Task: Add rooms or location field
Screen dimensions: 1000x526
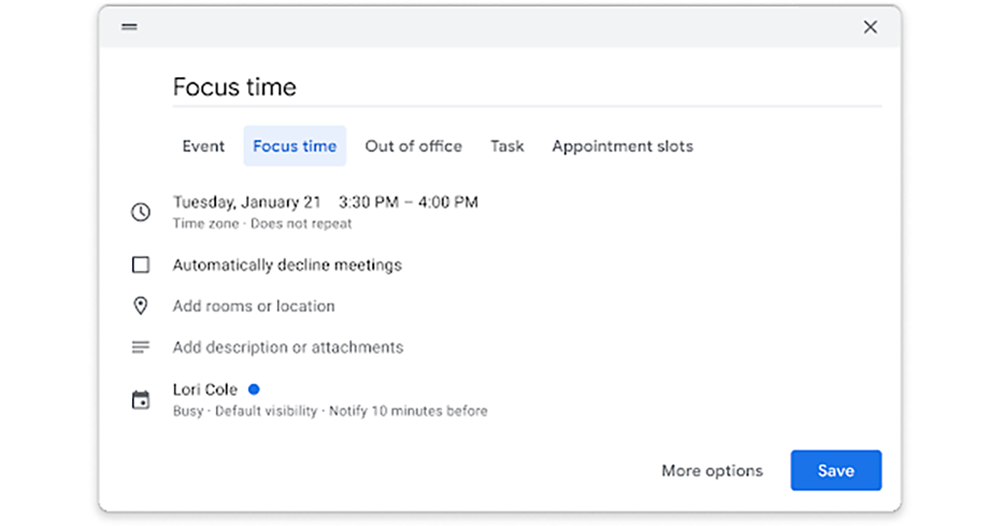Action: click(254, 306)
